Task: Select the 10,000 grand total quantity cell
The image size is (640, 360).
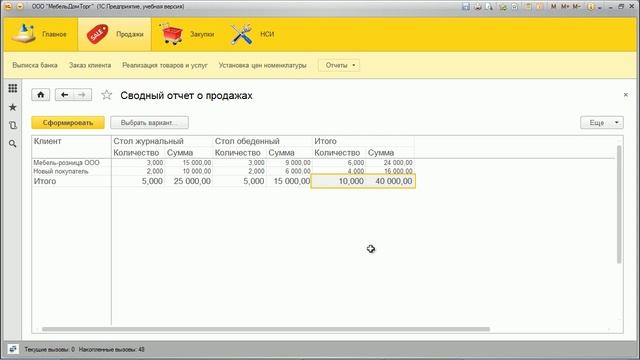Action: coord(339,181)
